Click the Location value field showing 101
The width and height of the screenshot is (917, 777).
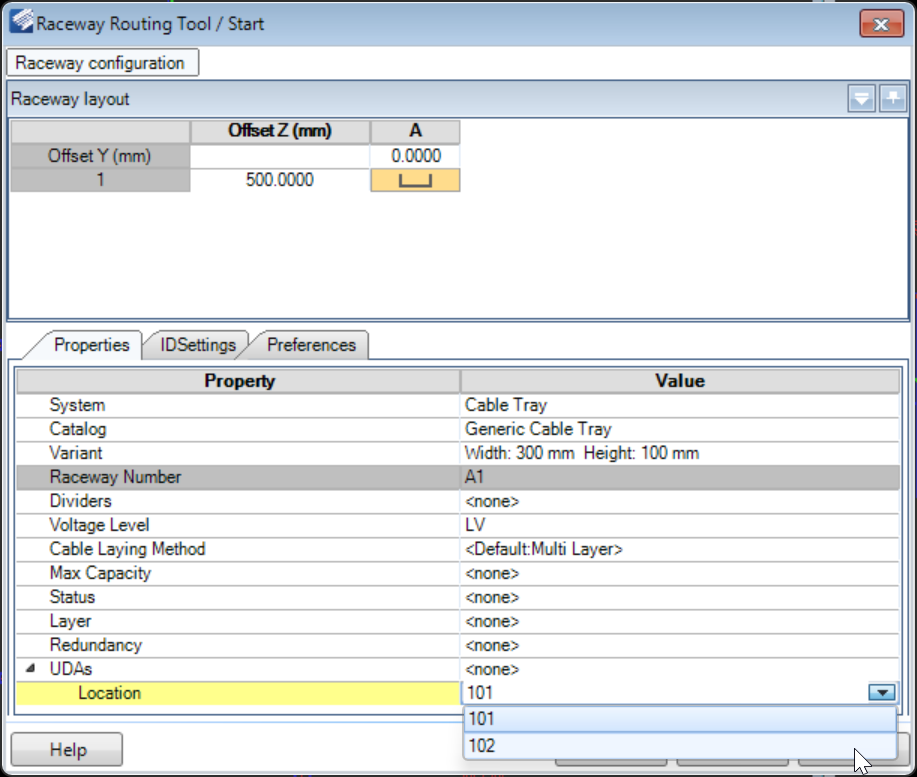point(665,693)
